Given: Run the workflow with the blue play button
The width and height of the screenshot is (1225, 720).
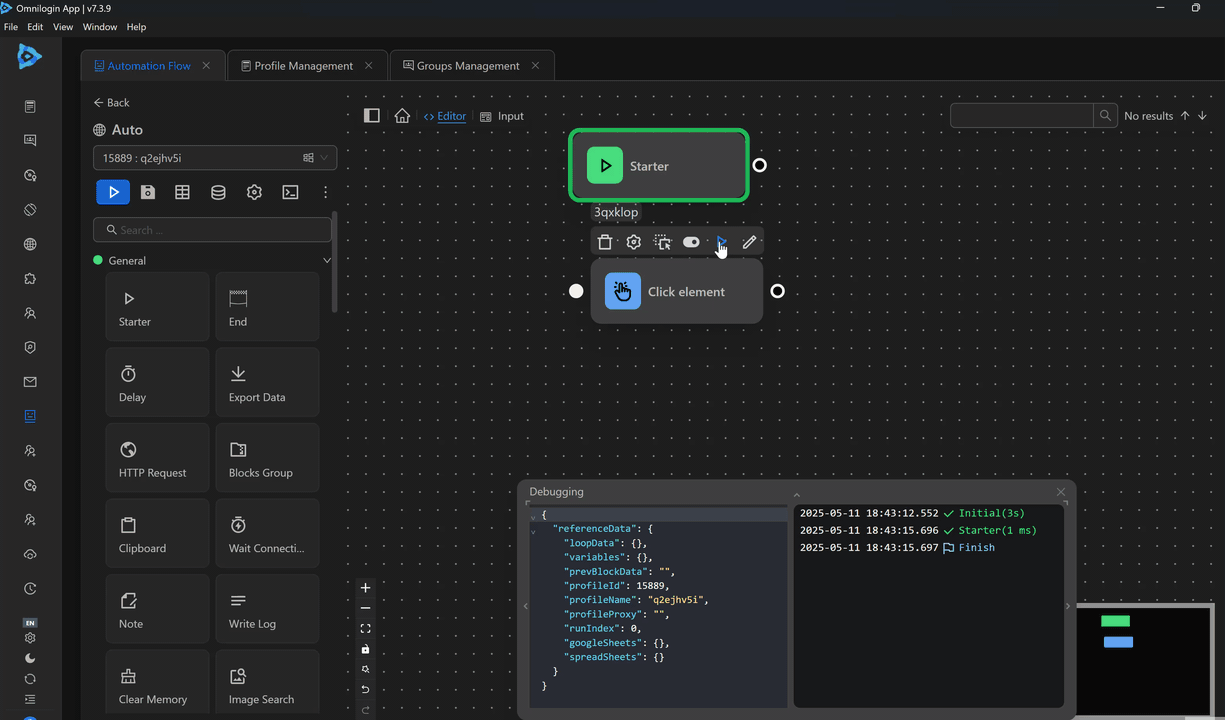Looking at the screenshot, I should [113, 192].
